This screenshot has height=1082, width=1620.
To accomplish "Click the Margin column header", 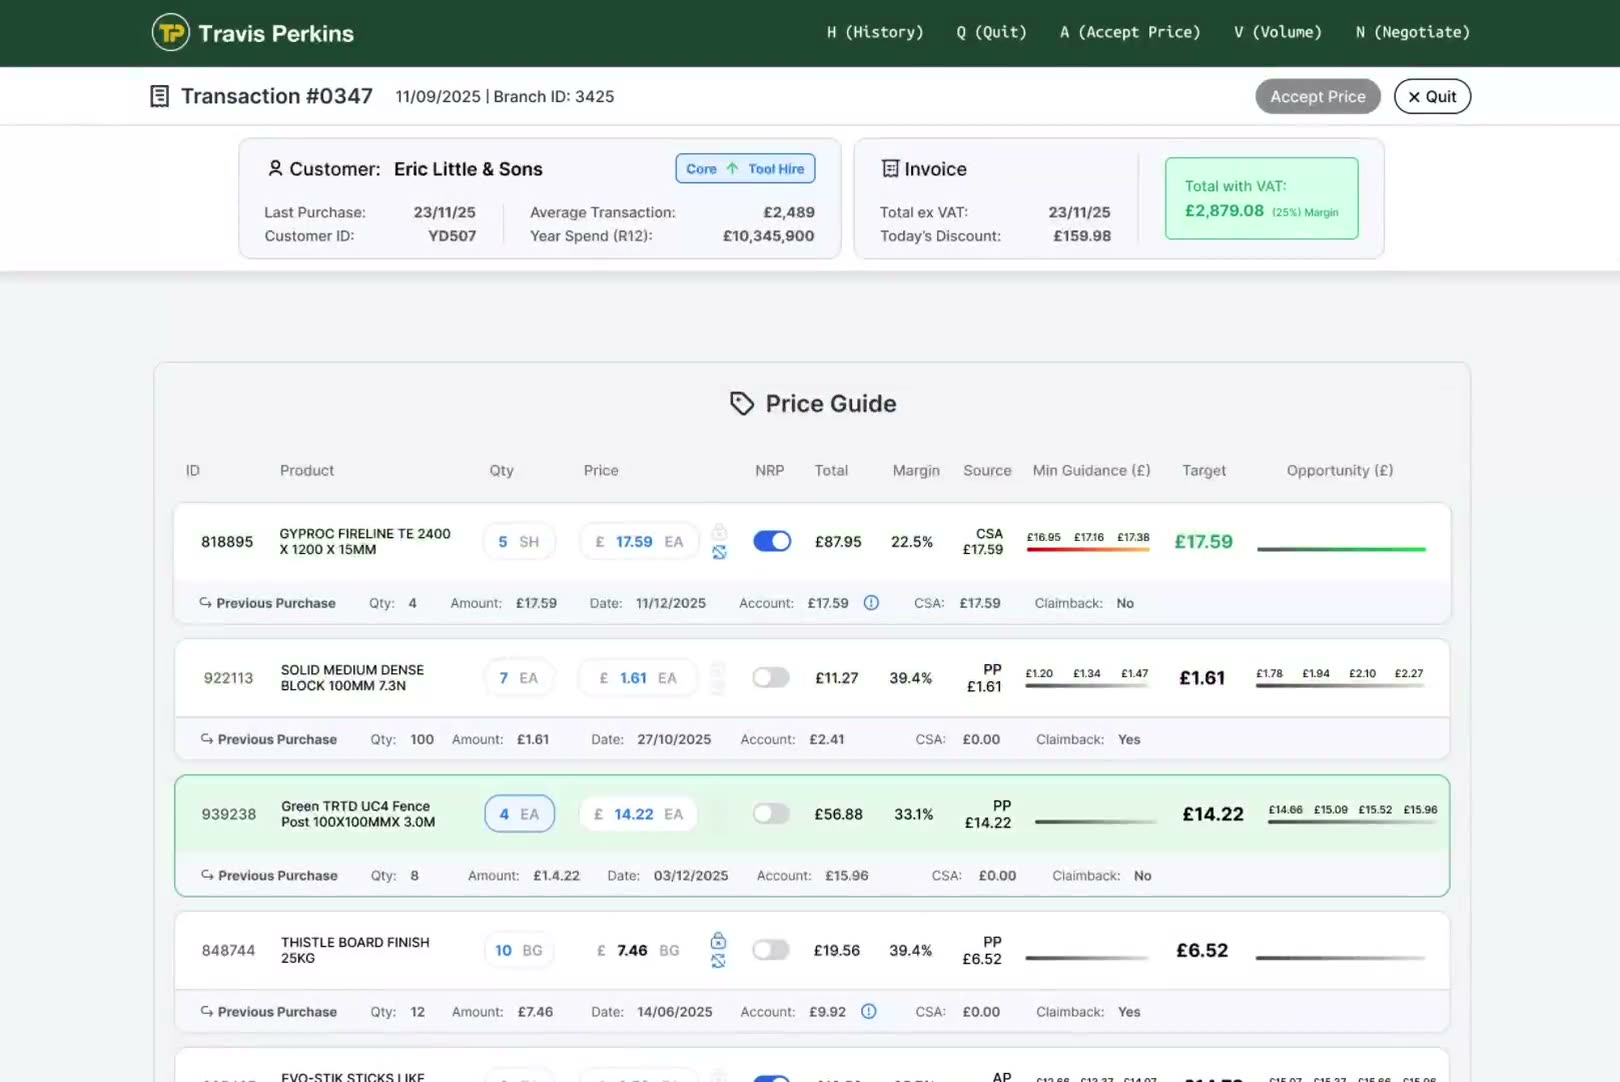I will click(916, 470).
